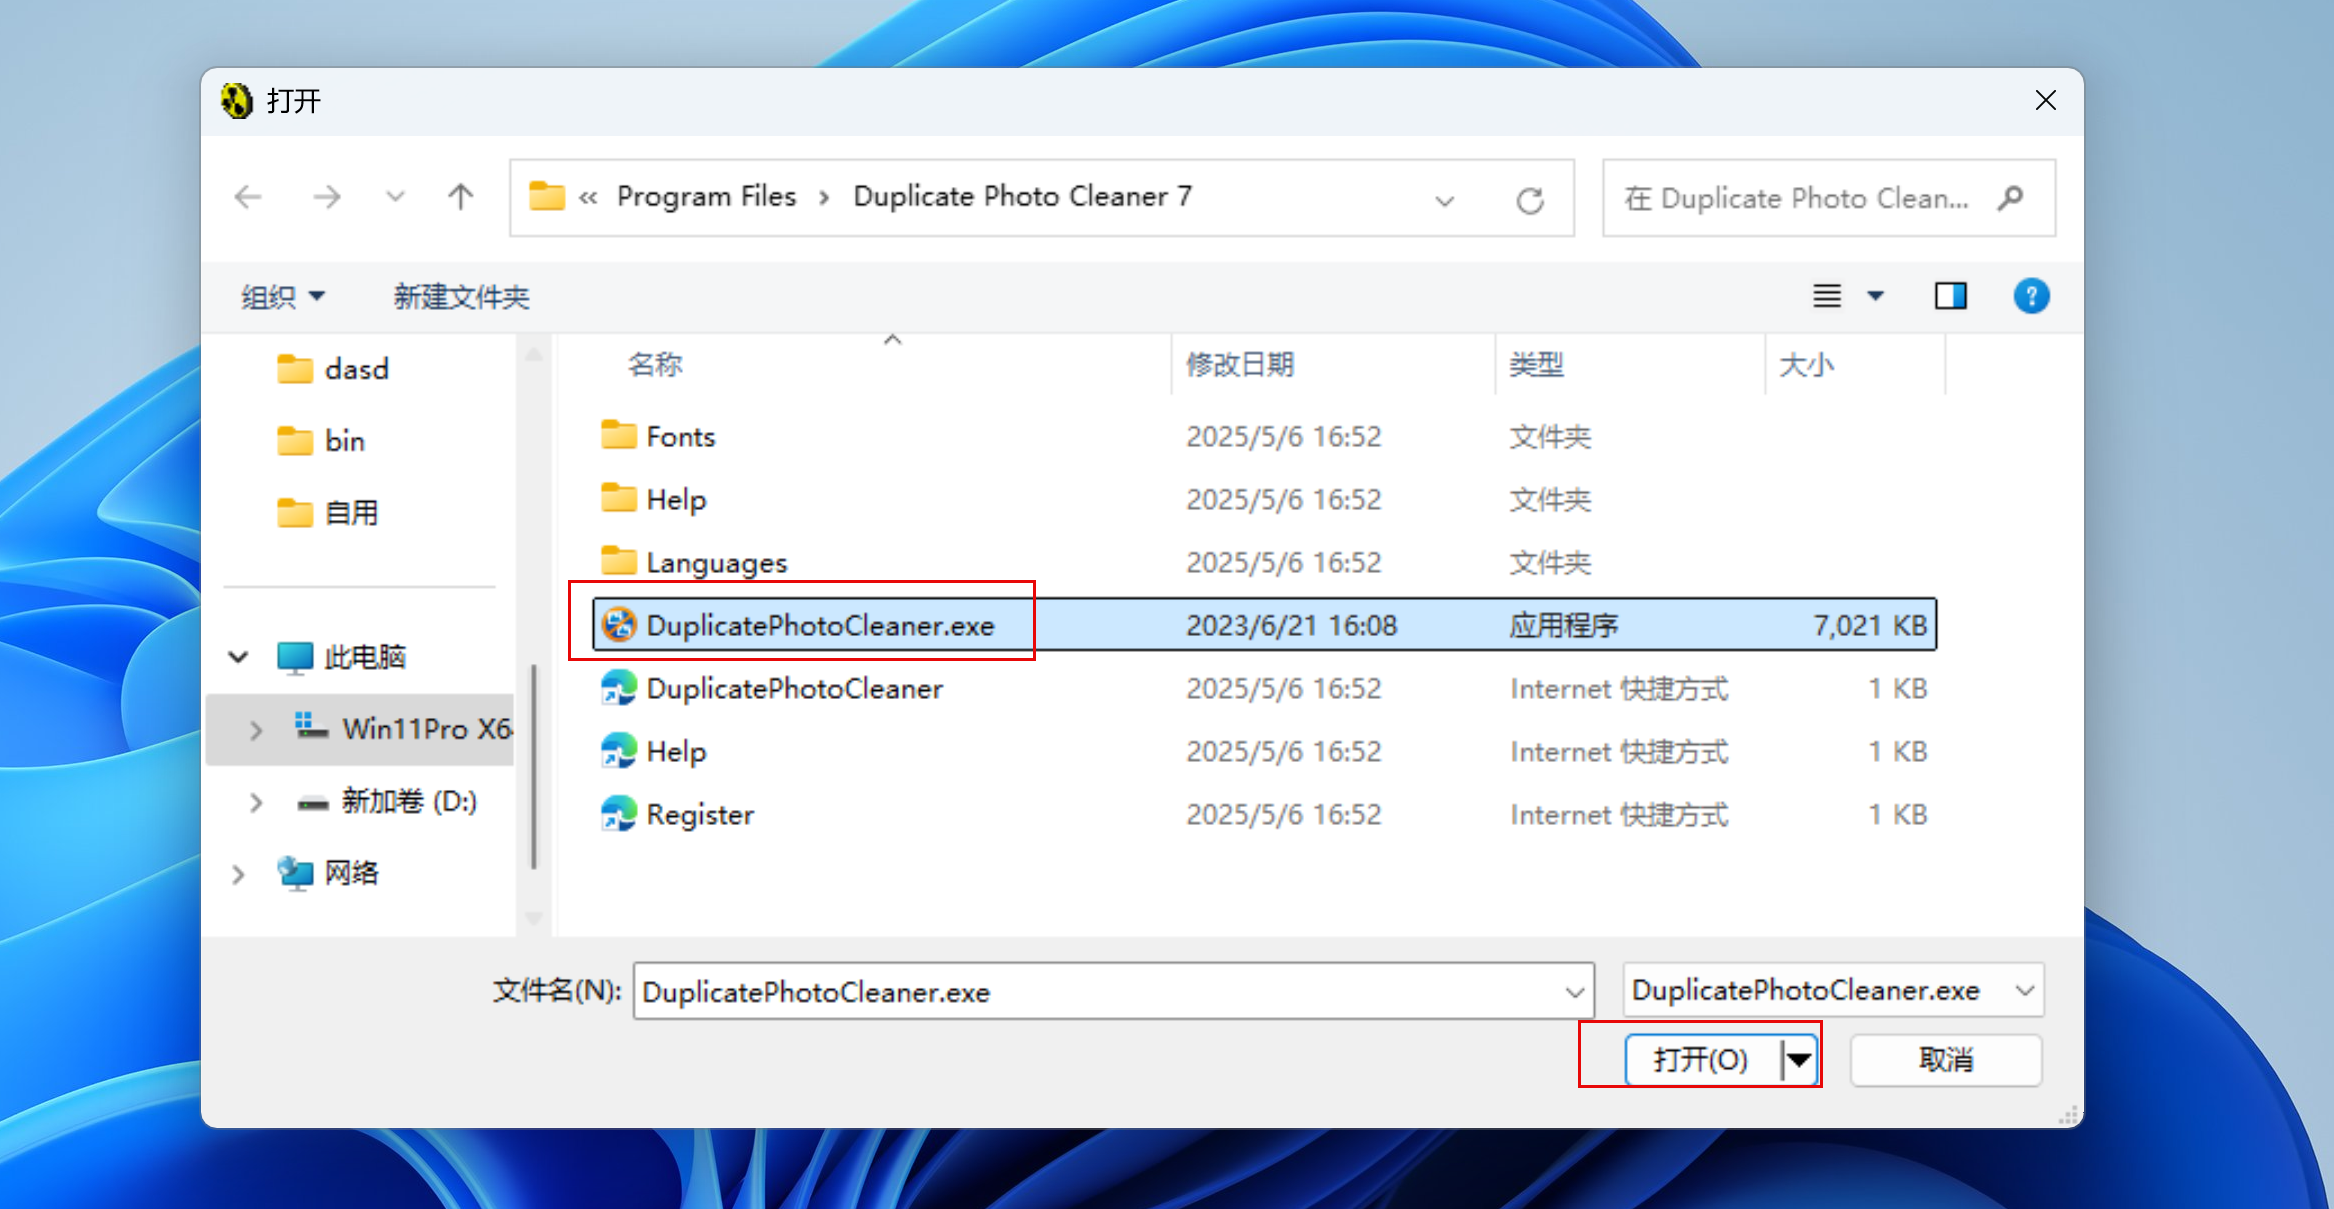The width and height of the screenshot is (2334, 1209).
Task: Expand the address bar history dropdown
Action: 1444,200
